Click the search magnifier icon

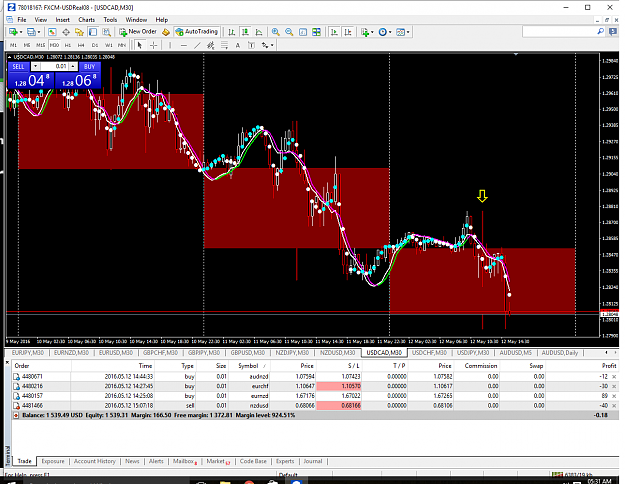tap(600, 31)
